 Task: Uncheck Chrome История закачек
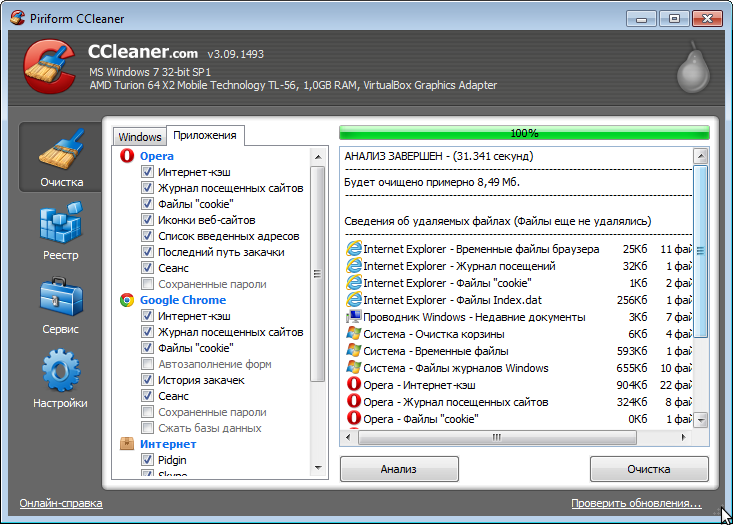click(147, 380)
